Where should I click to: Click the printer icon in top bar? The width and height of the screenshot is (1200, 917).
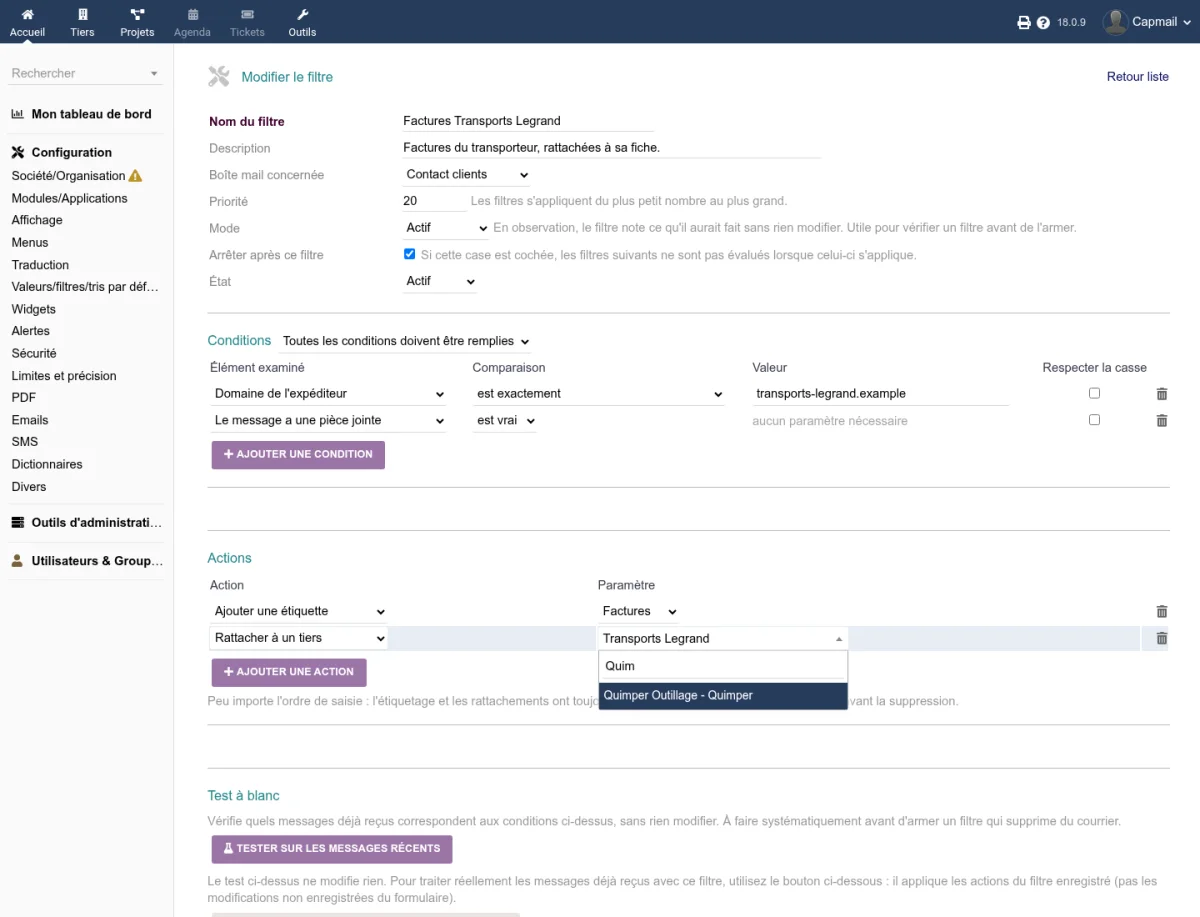tap(1024, 22)
